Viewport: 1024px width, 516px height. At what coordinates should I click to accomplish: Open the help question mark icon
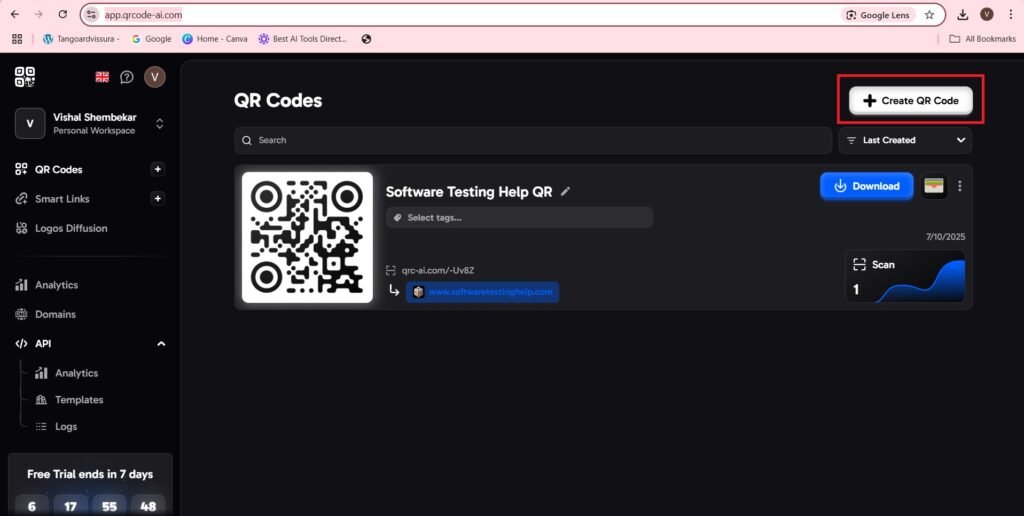point(127,77)
